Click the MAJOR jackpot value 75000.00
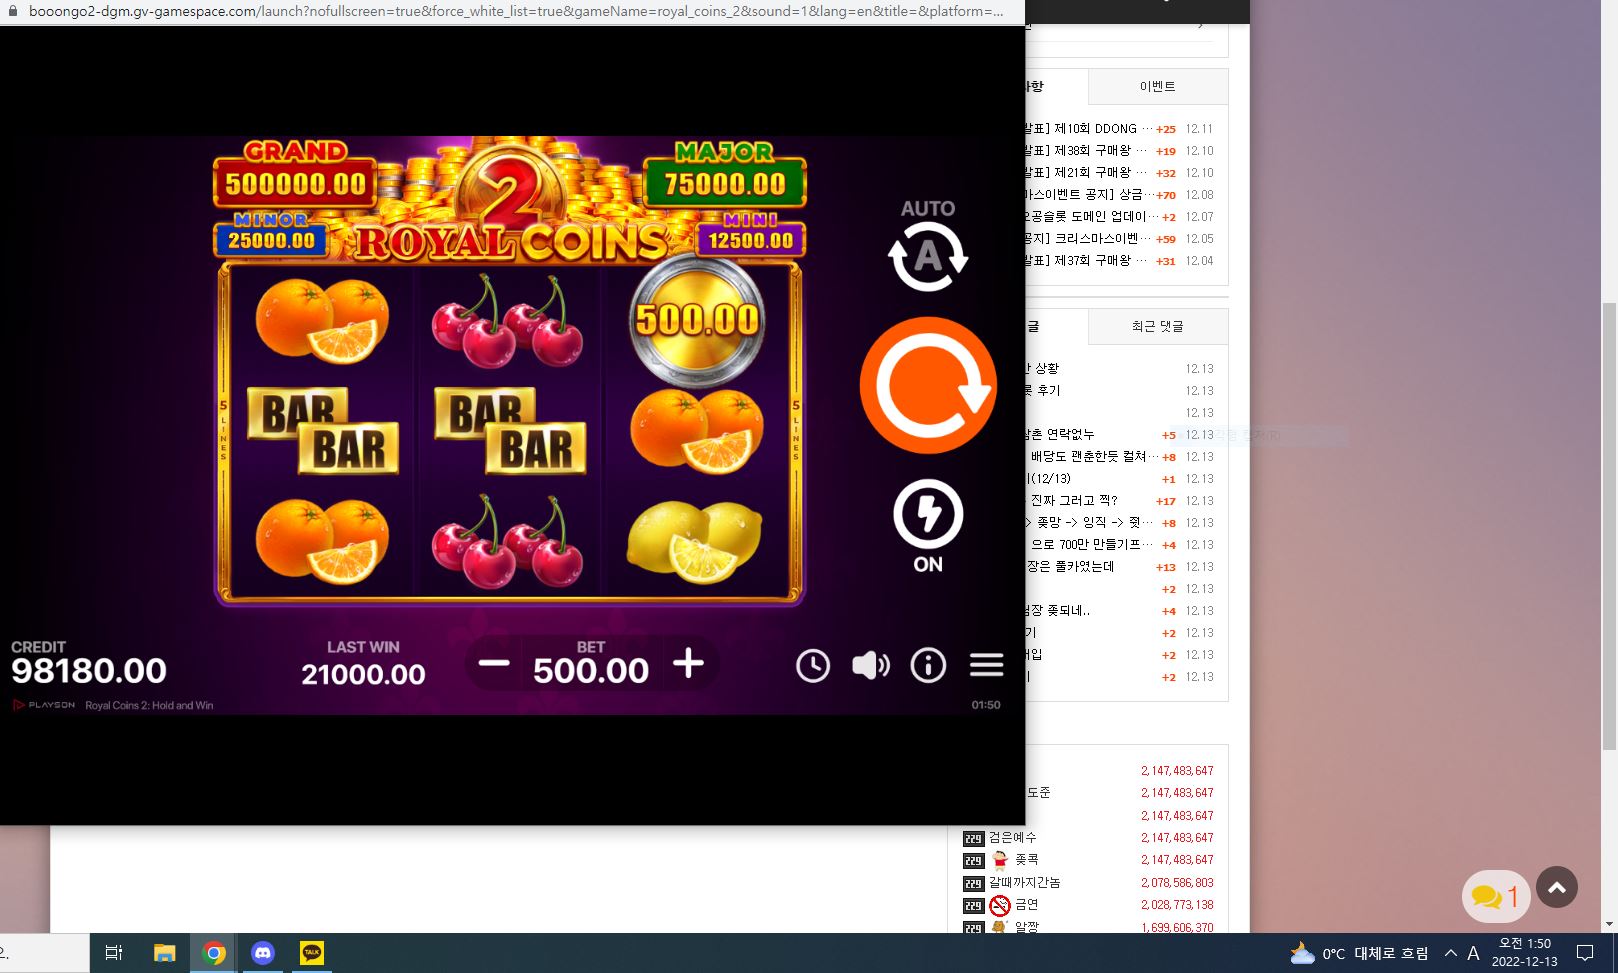Viewport: 1618px width, 973px height. point(725,184)
